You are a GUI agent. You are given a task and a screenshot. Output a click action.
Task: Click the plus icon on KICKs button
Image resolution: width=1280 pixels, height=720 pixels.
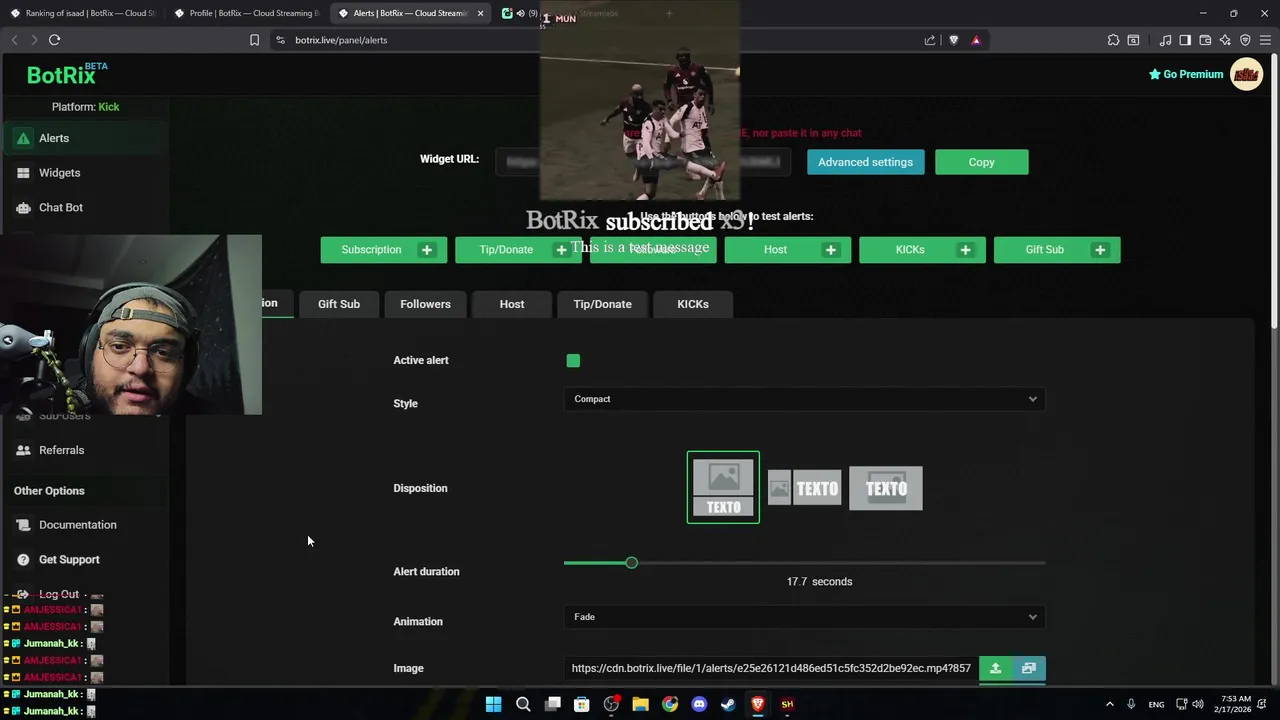965,250
